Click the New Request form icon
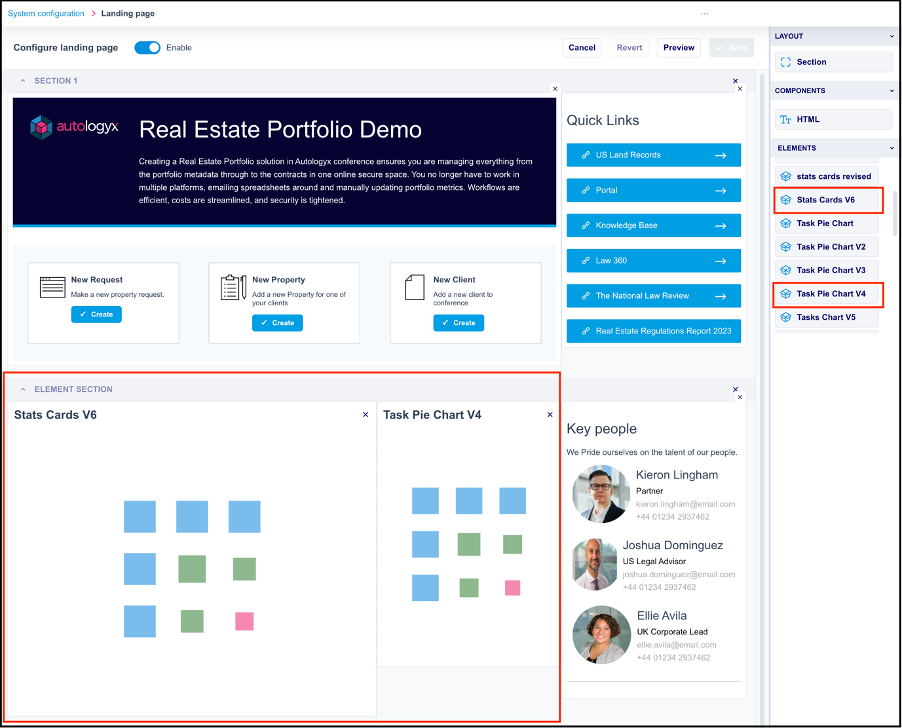This screenshot has width=902, height=728. click(52, 287)
